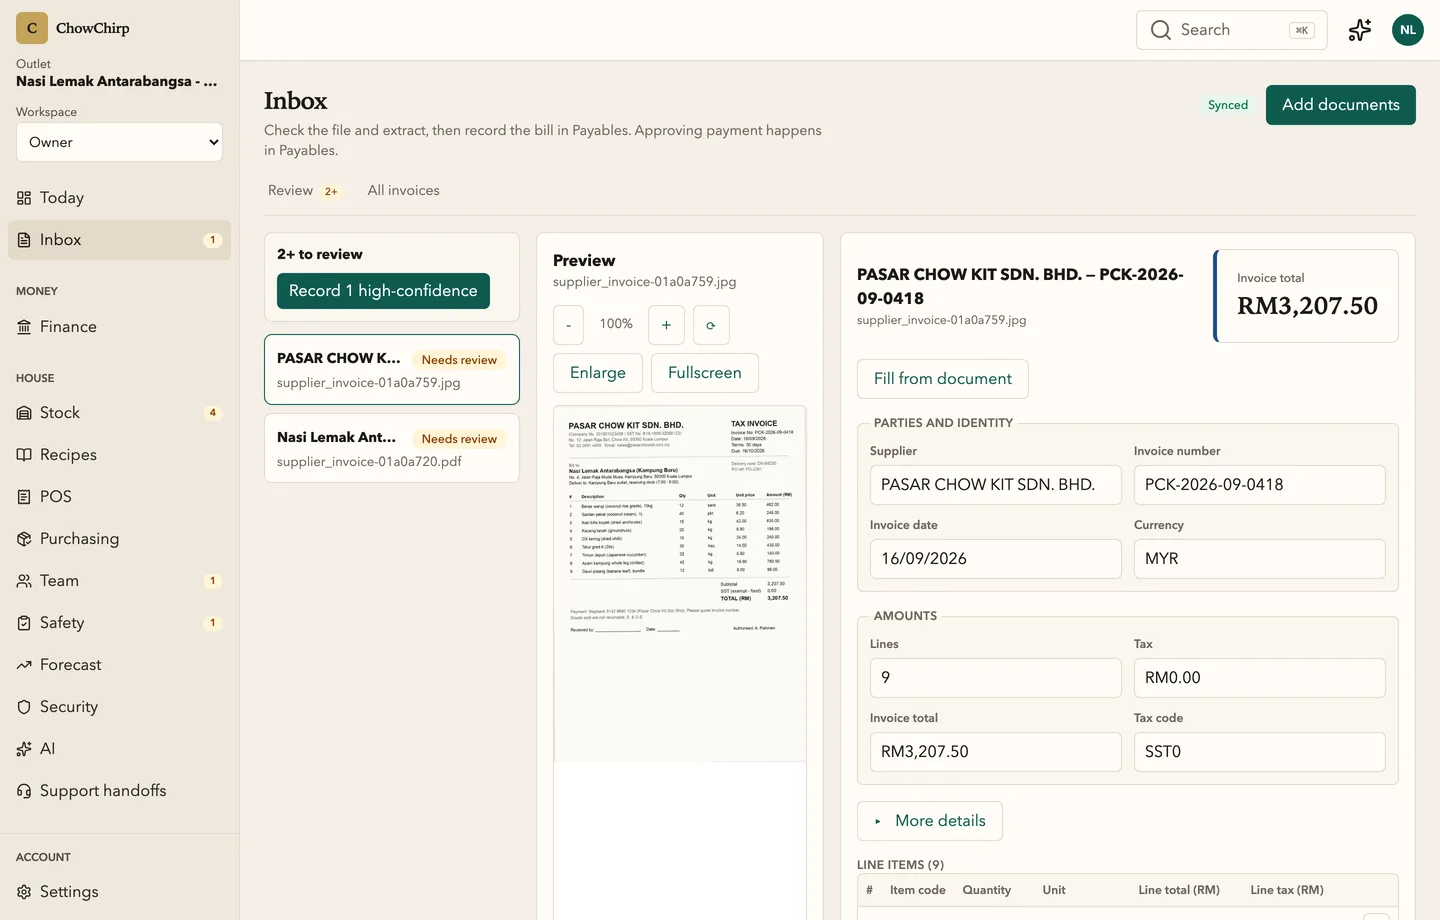1440x920 pixels.
Task: Reset preview rotation with the refresh icon
Action: click(711, 325)
